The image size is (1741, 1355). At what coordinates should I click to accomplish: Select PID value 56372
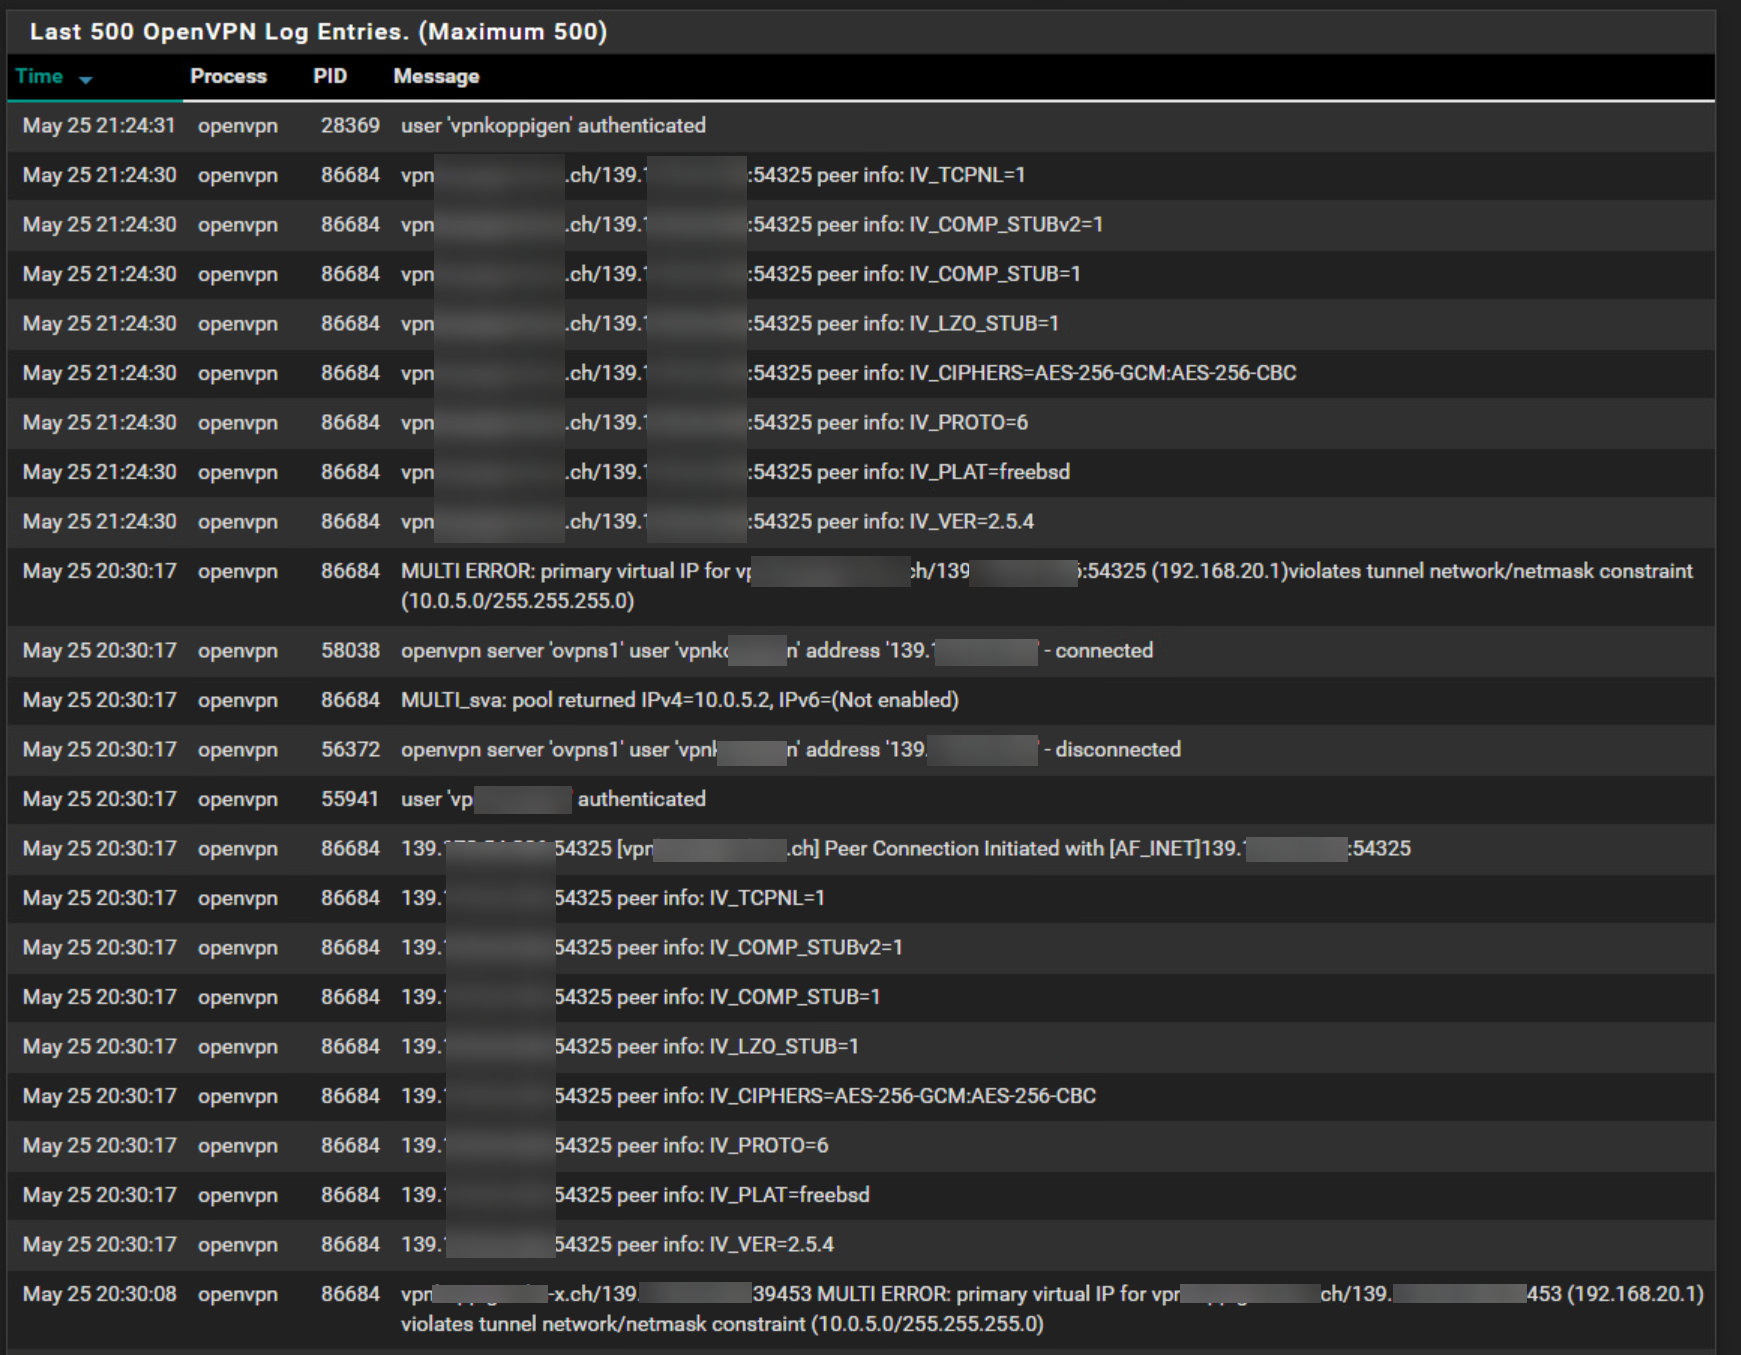350,750
